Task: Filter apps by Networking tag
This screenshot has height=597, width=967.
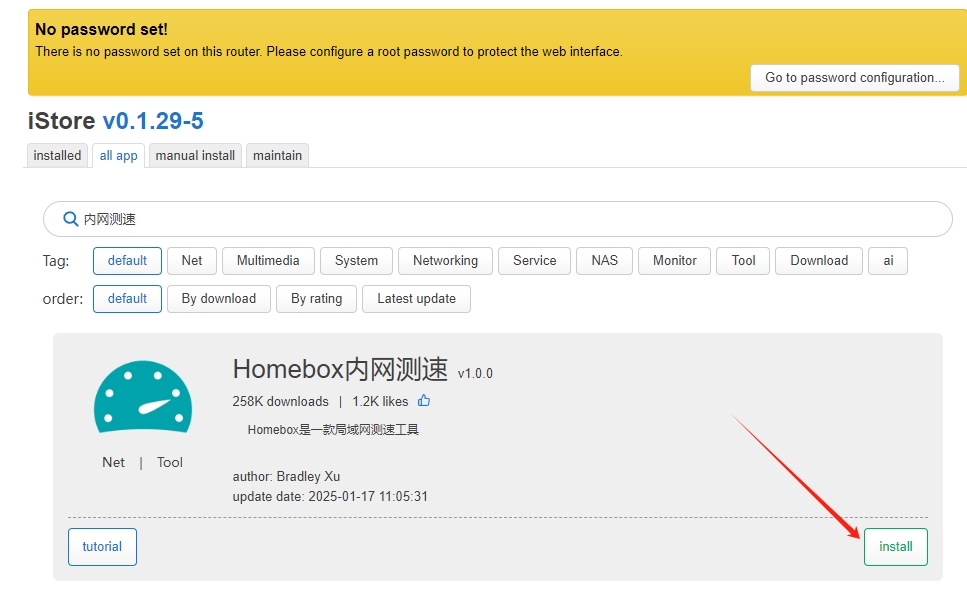Action: (x=445, y=261)
